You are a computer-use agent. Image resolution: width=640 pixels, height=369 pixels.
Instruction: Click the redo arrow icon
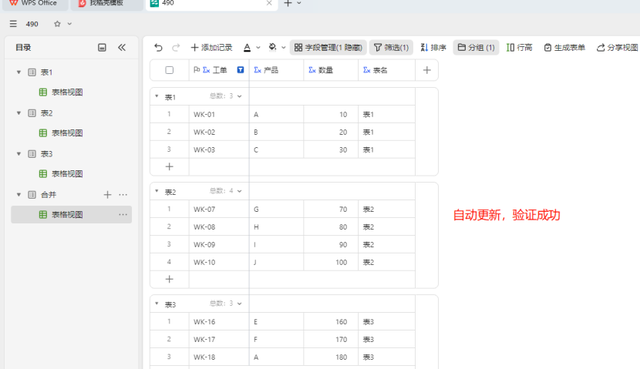(176, 48)
